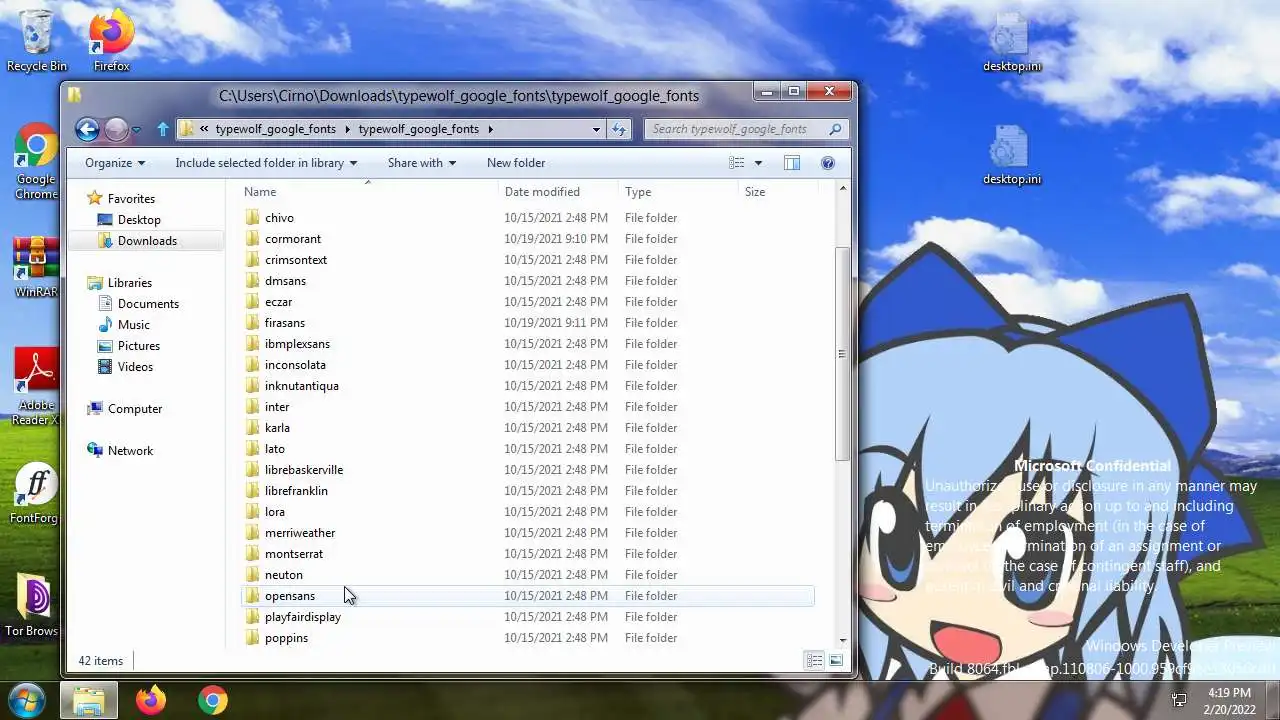
Task: Open address bar history dropdown arrow
Action: coord(596,129)
